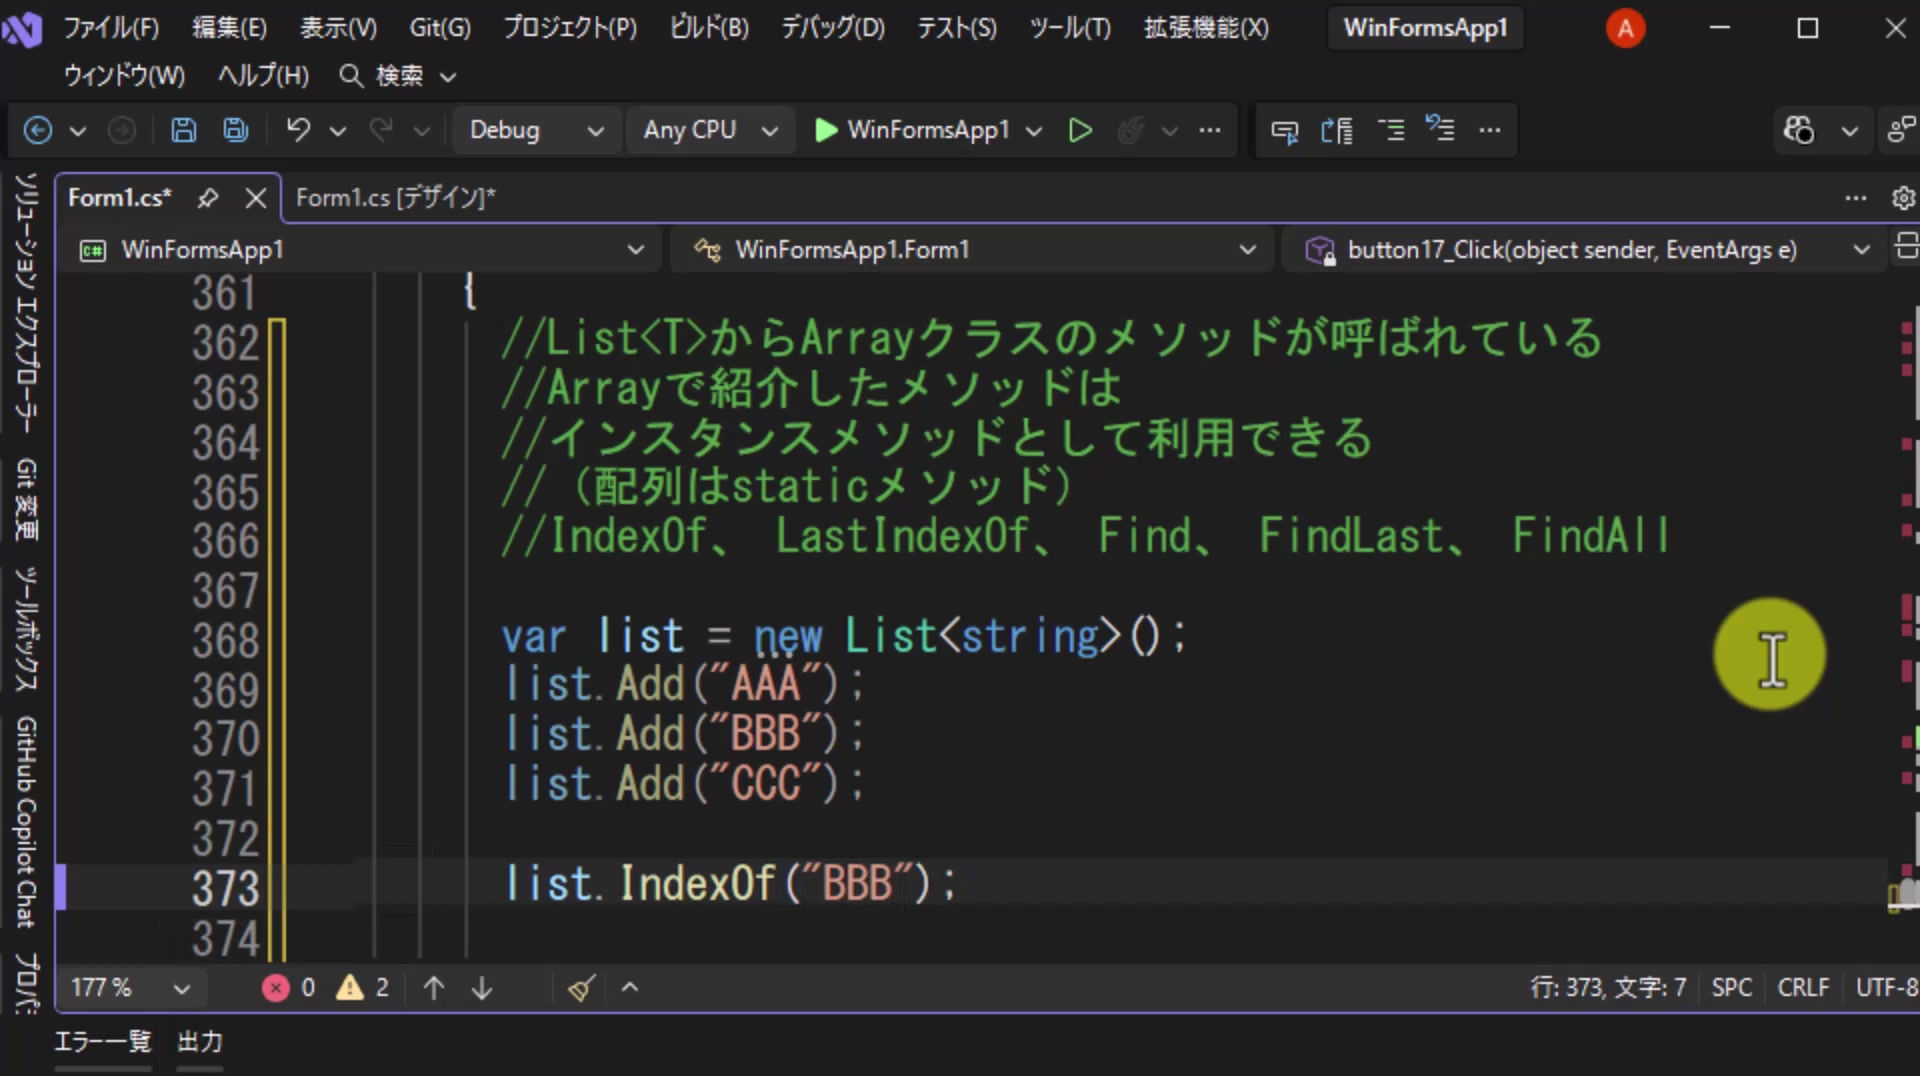This screenshot has width=1920, height=1076.
Task: Click the uncomment selected lines icon
Action: [1440, 130]
